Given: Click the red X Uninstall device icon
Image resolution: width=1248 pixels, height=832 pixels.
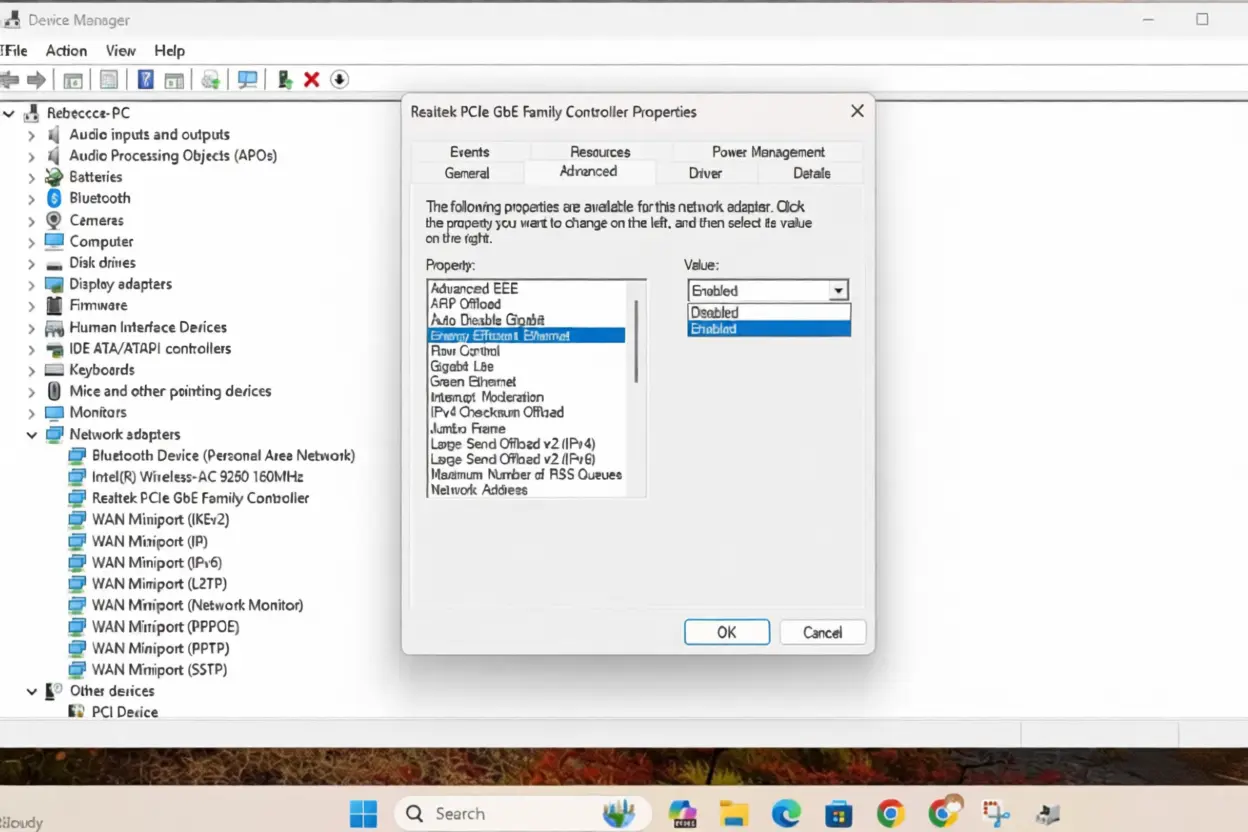Looking at the screenshot, I should pyautogui.click(x=312, y=80).
